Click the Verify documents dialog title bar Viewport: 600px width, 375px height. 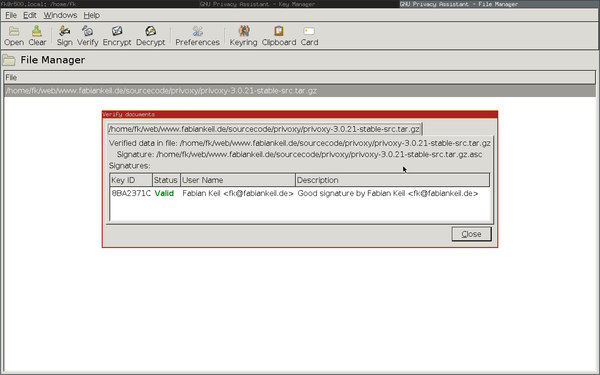pos(300,114)
